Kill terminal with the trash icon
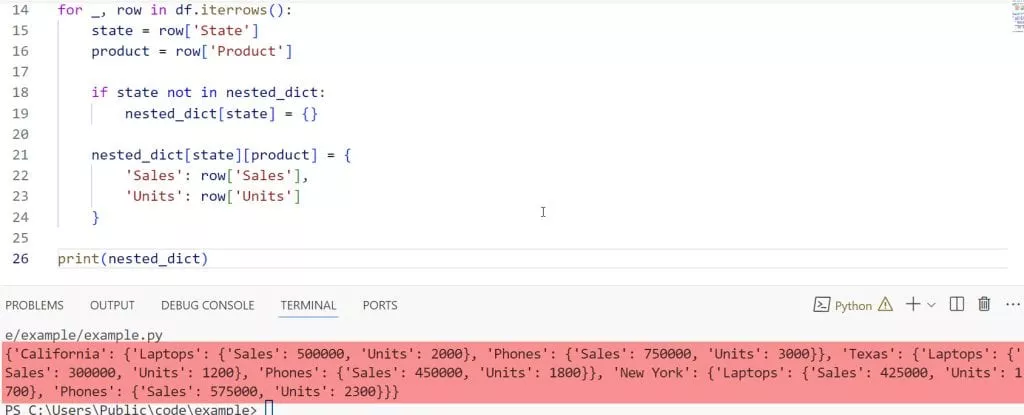Viewport: 1024px width, 415px height. (x=984, y=305)
